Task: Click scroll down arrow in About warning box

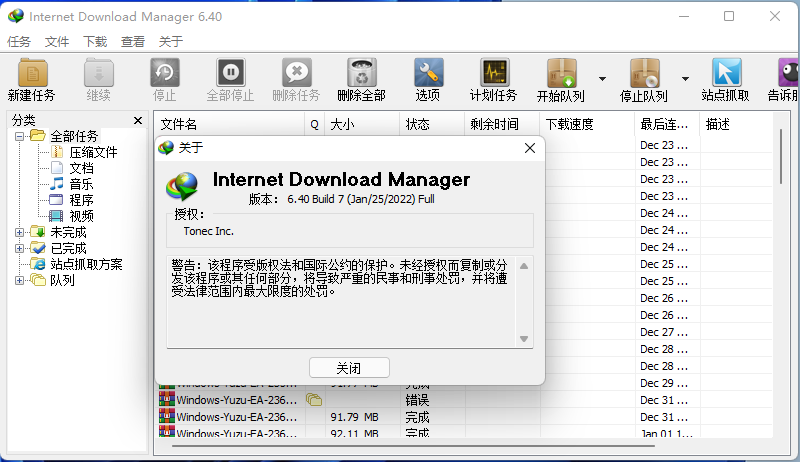Action: tap(524, 339)
